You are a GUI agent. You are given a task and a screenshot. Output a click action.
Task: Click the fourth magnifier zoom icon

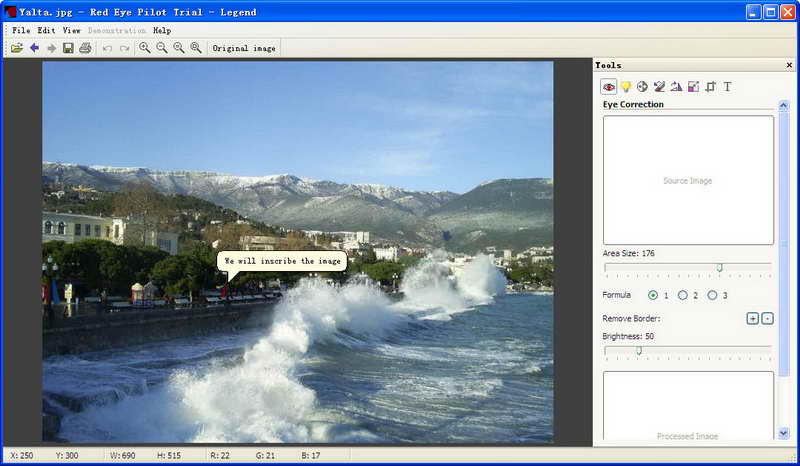click(x=196, y=48)
